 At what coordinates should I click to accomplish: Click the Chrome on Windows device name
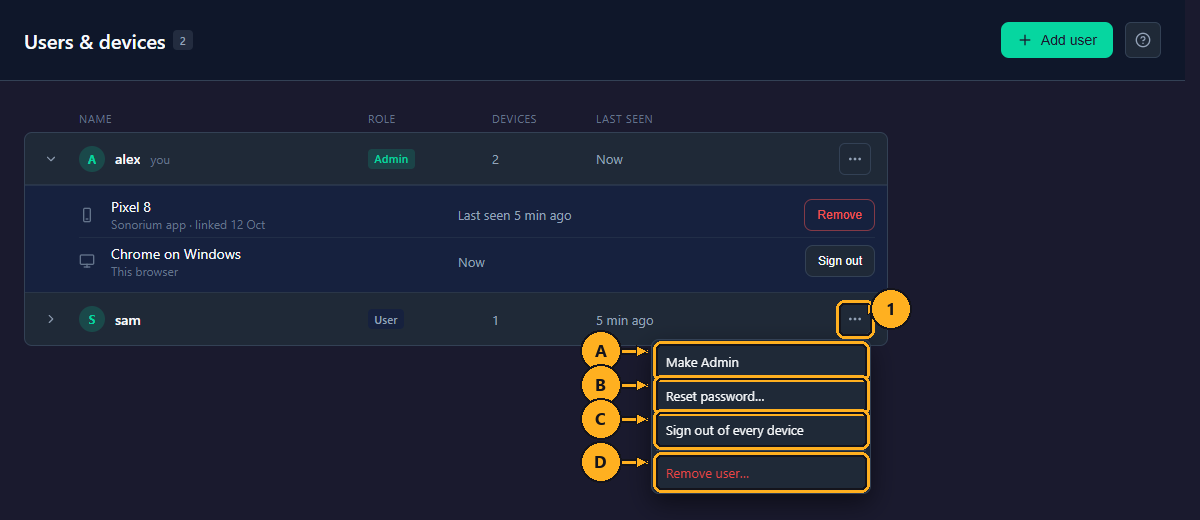click(176, 254)
